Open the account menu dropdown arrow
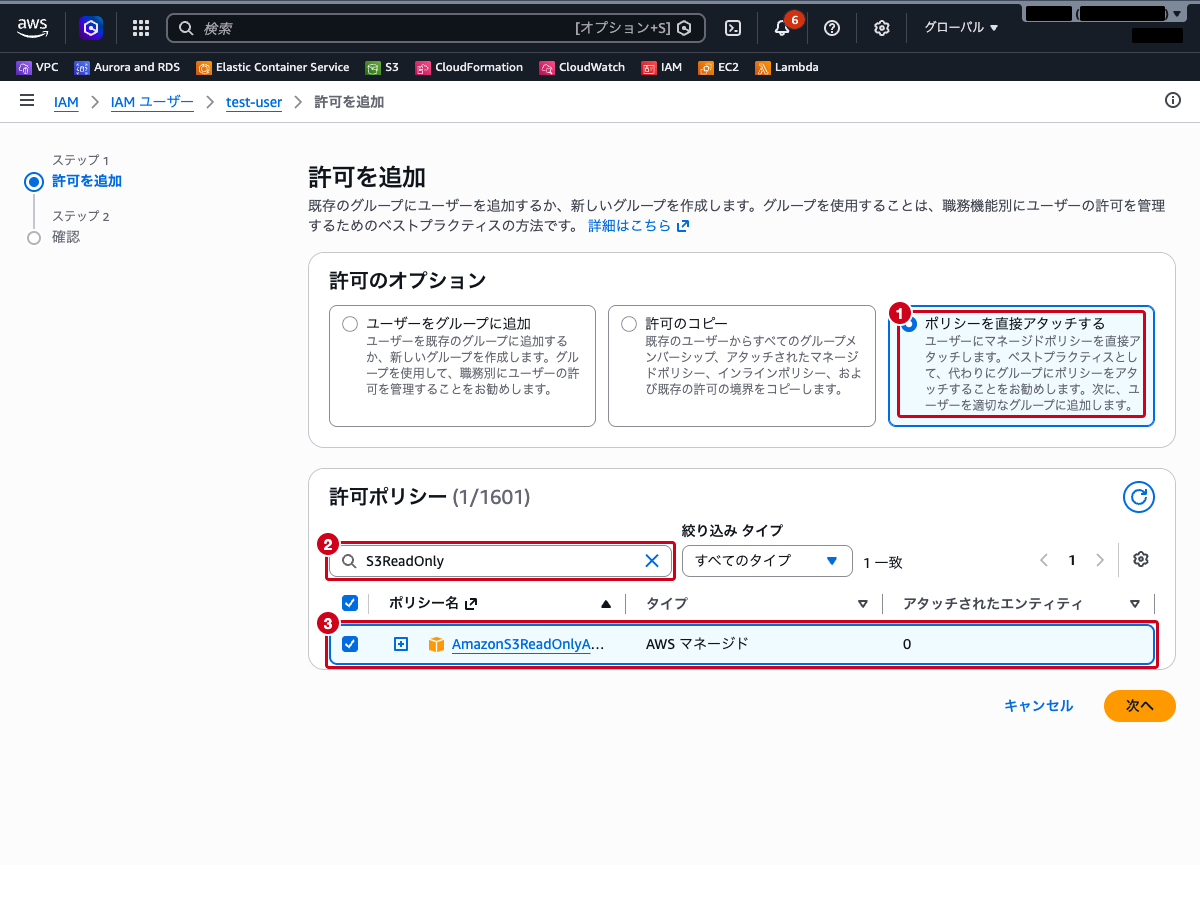1200x900 pixels. click(1176, 14)
